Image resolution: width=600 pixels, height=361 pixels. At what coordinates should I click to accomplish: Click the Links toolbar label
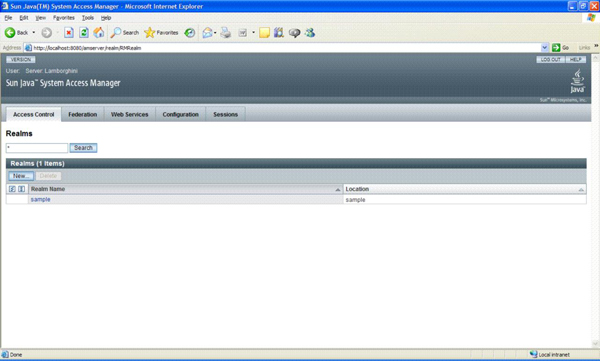point(584,48)
